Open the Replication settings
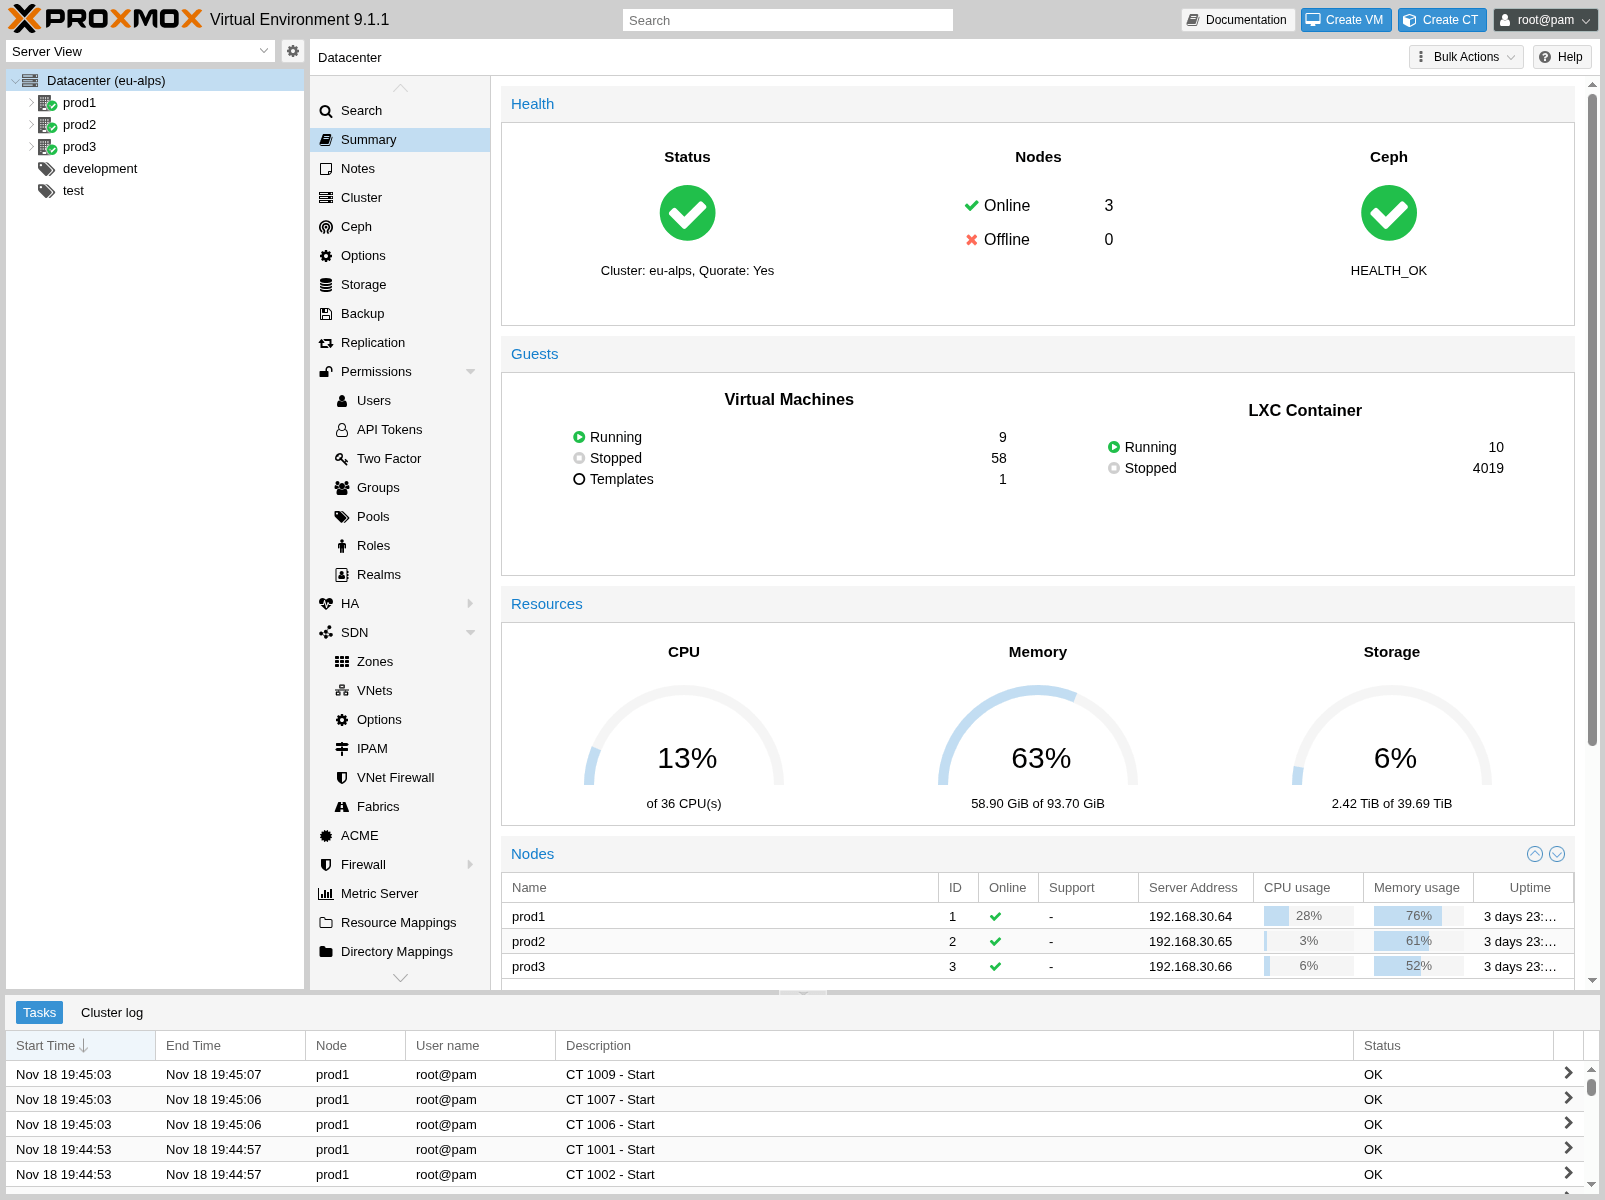 [x=374, y=342]
